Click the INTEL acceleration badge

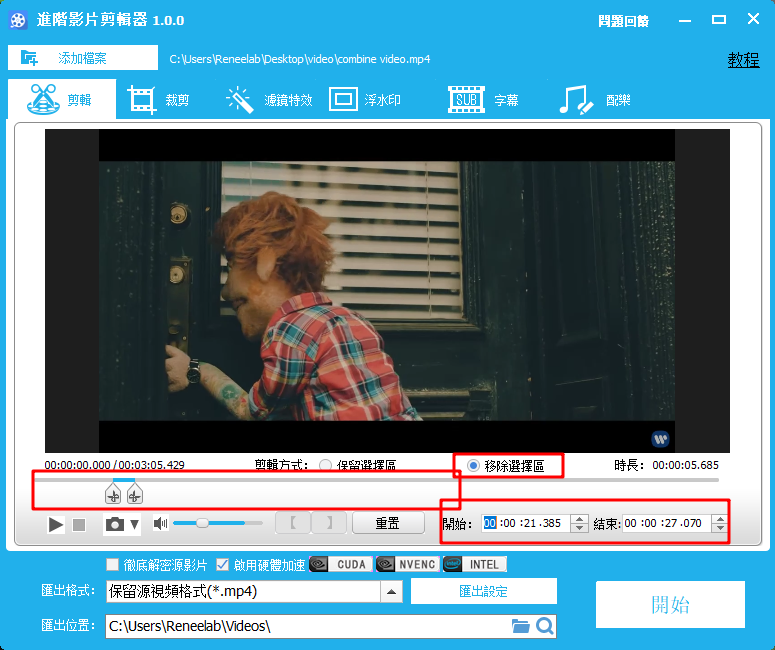[474, 564]
